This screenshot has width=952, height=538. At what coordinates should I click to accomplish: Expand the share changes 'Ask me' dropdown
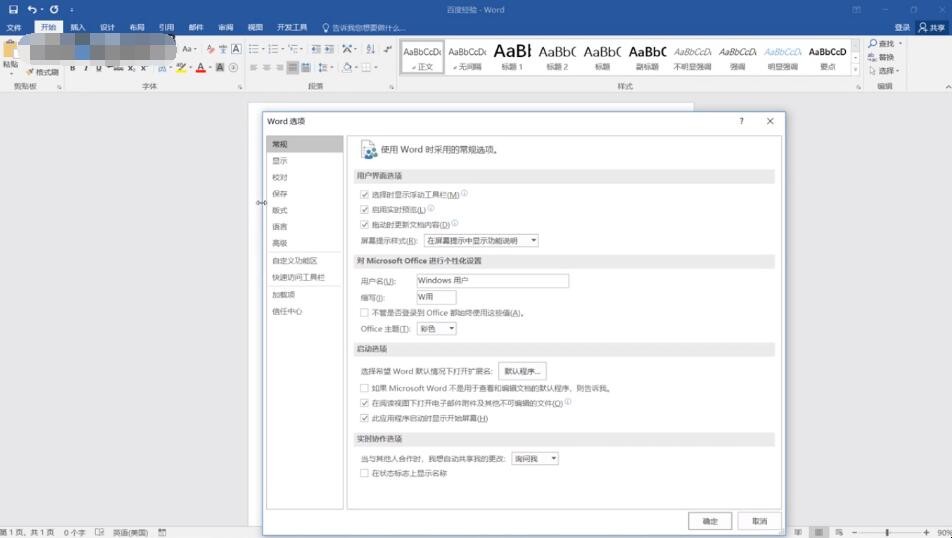tap(534, 458)
